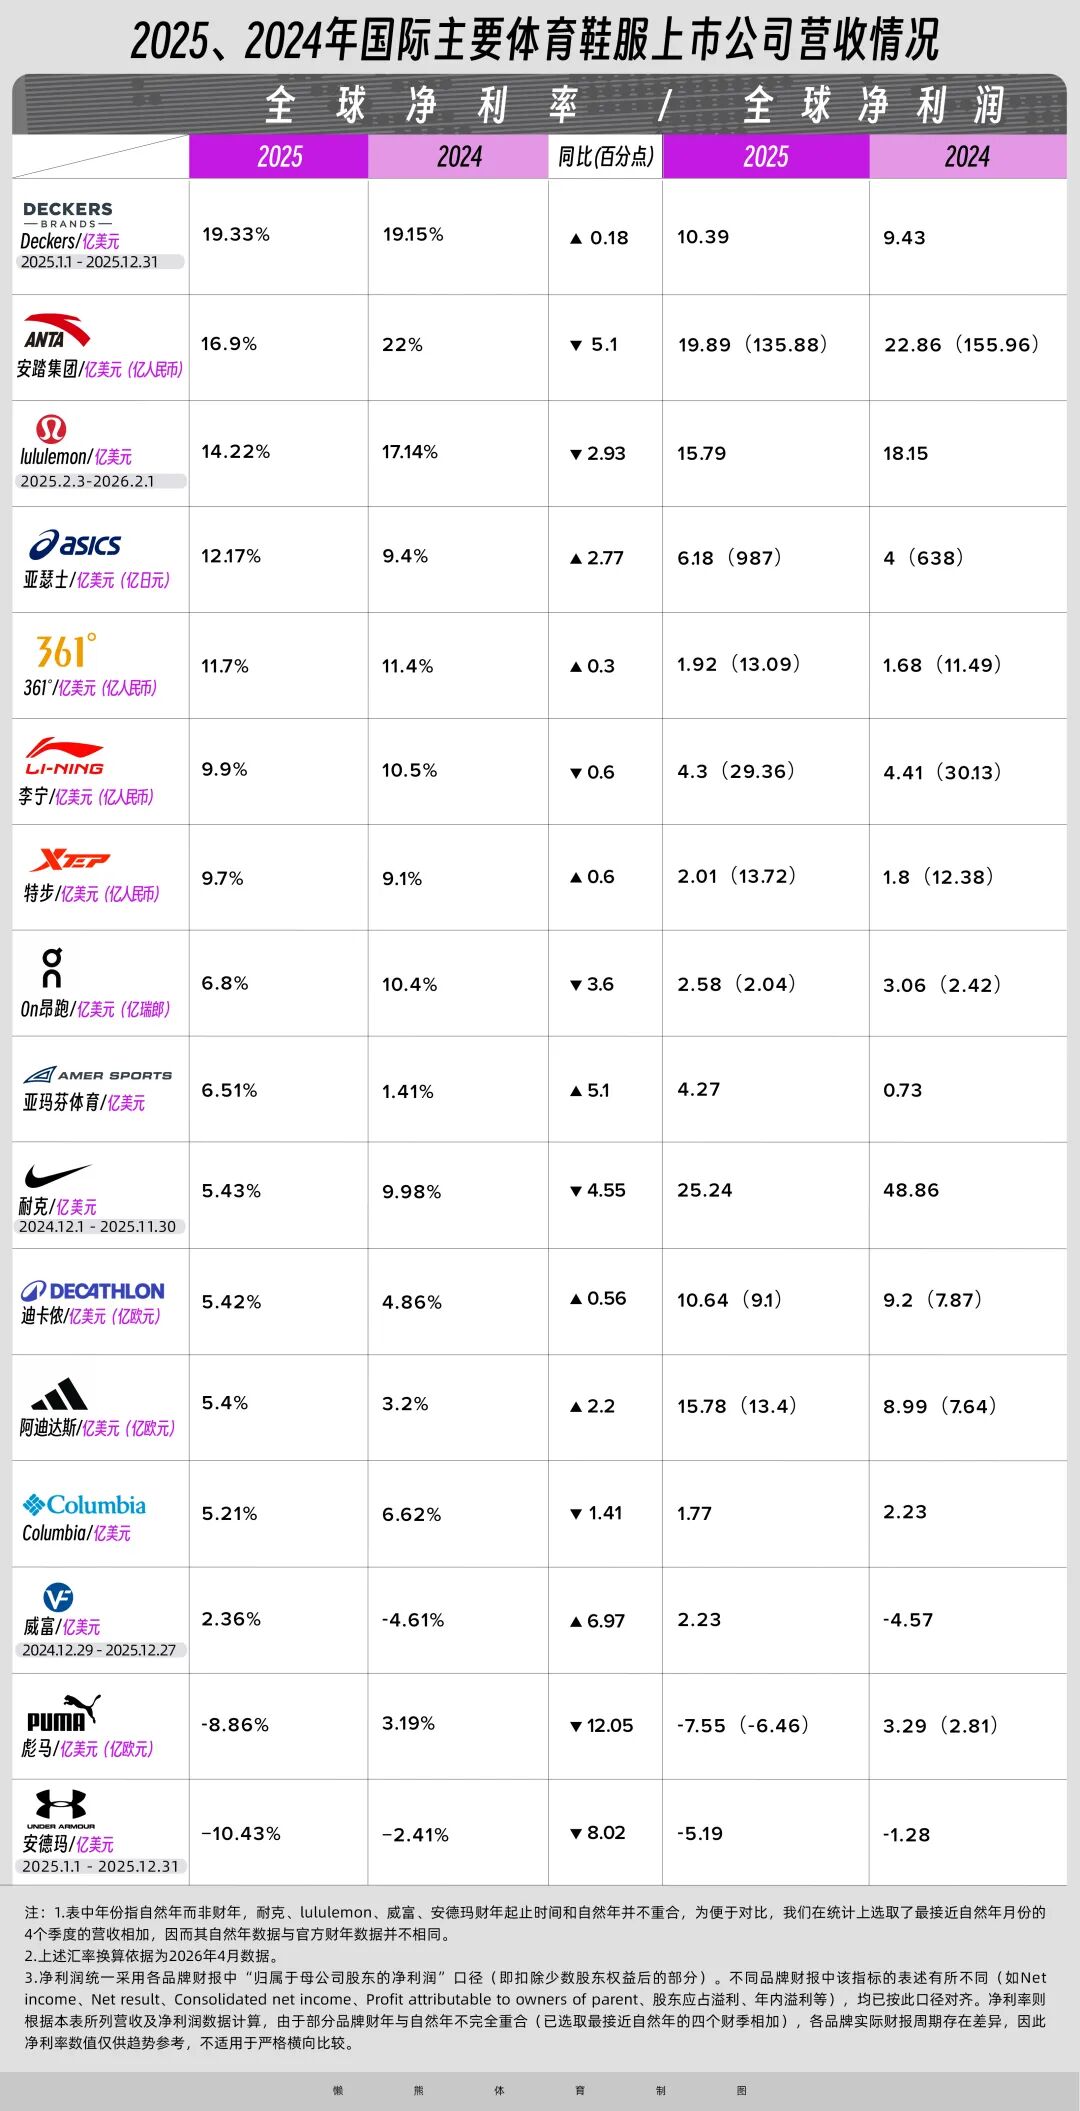Click the Deckers Brands logo
1080x2111 pixels.
click(68, 214)
